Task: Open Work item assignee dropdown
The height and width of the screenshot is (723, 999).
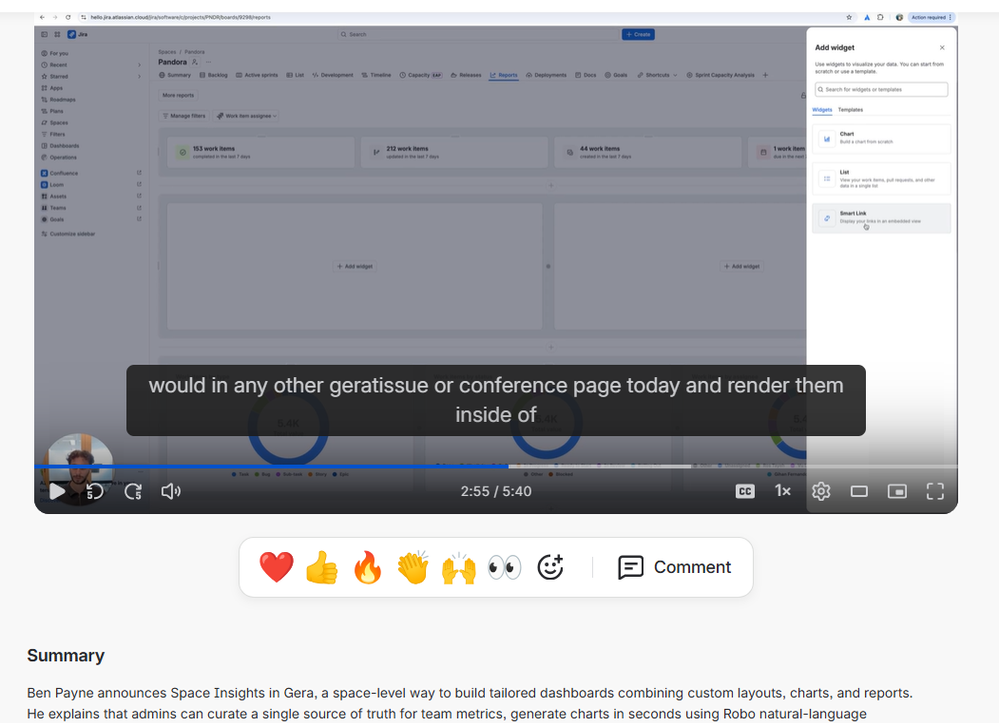Action: 247,116
